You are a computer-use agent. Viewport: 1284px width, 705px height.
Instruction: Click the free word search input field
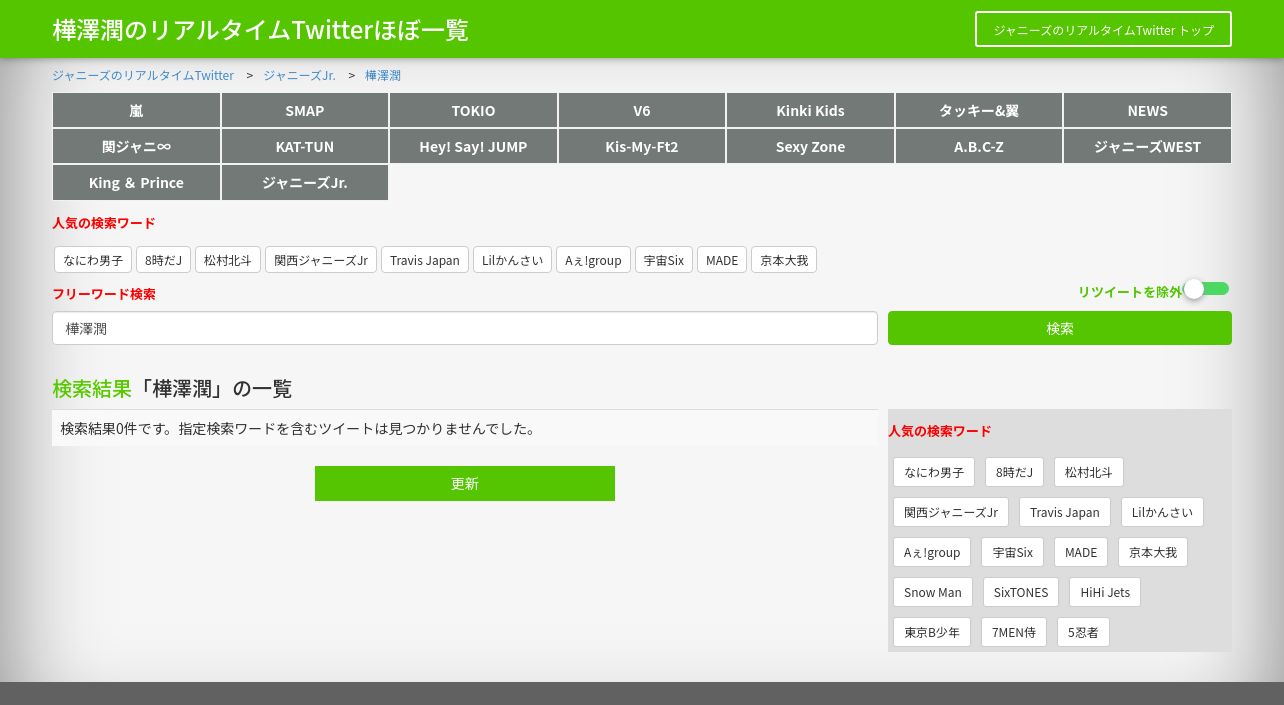point(465,328)
